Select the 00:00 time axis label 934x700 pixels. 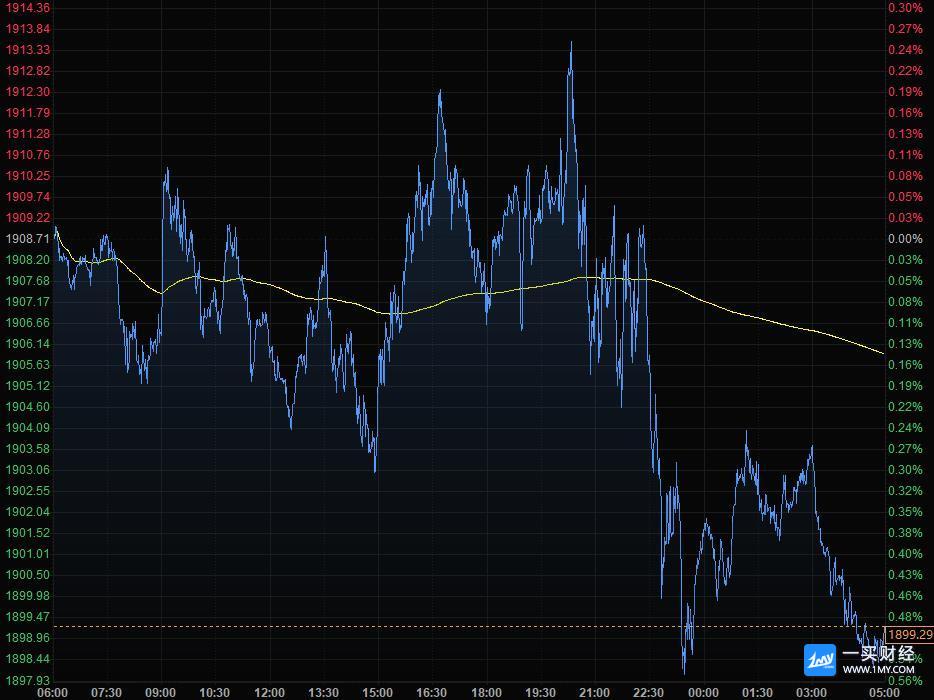(703, 692)
